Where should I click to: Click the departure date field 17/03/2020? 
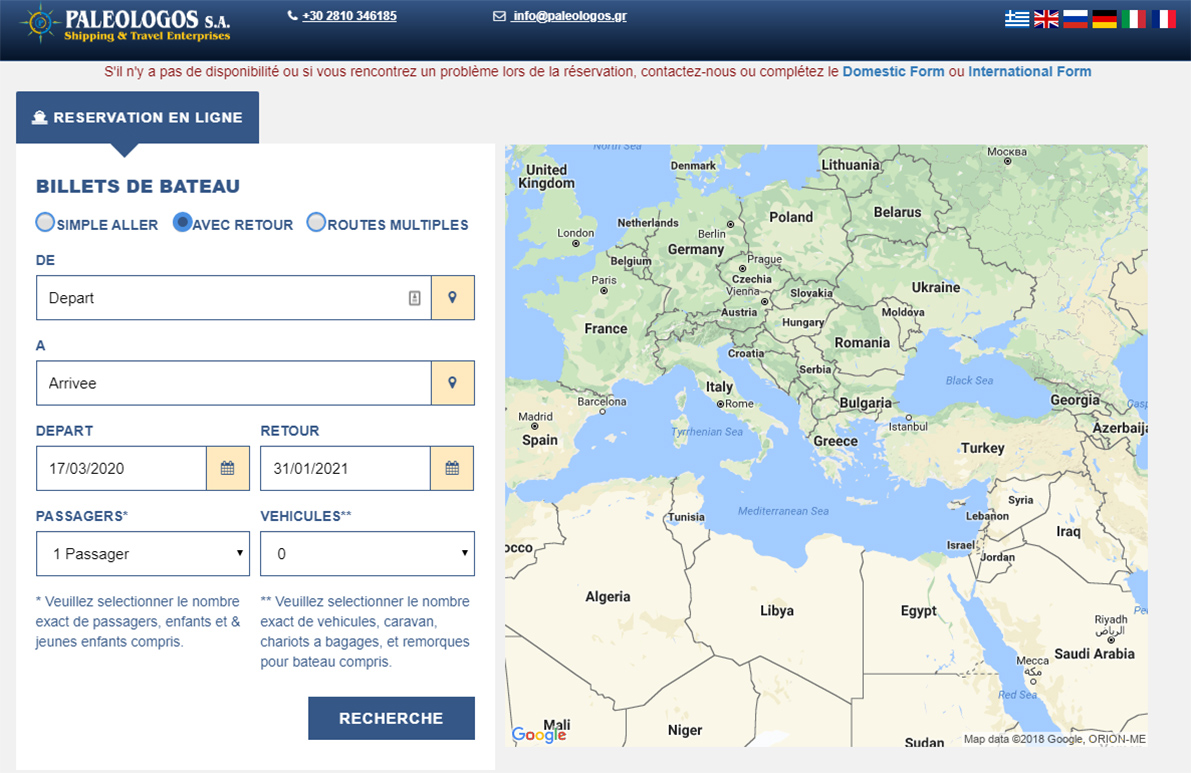[122, 468]
